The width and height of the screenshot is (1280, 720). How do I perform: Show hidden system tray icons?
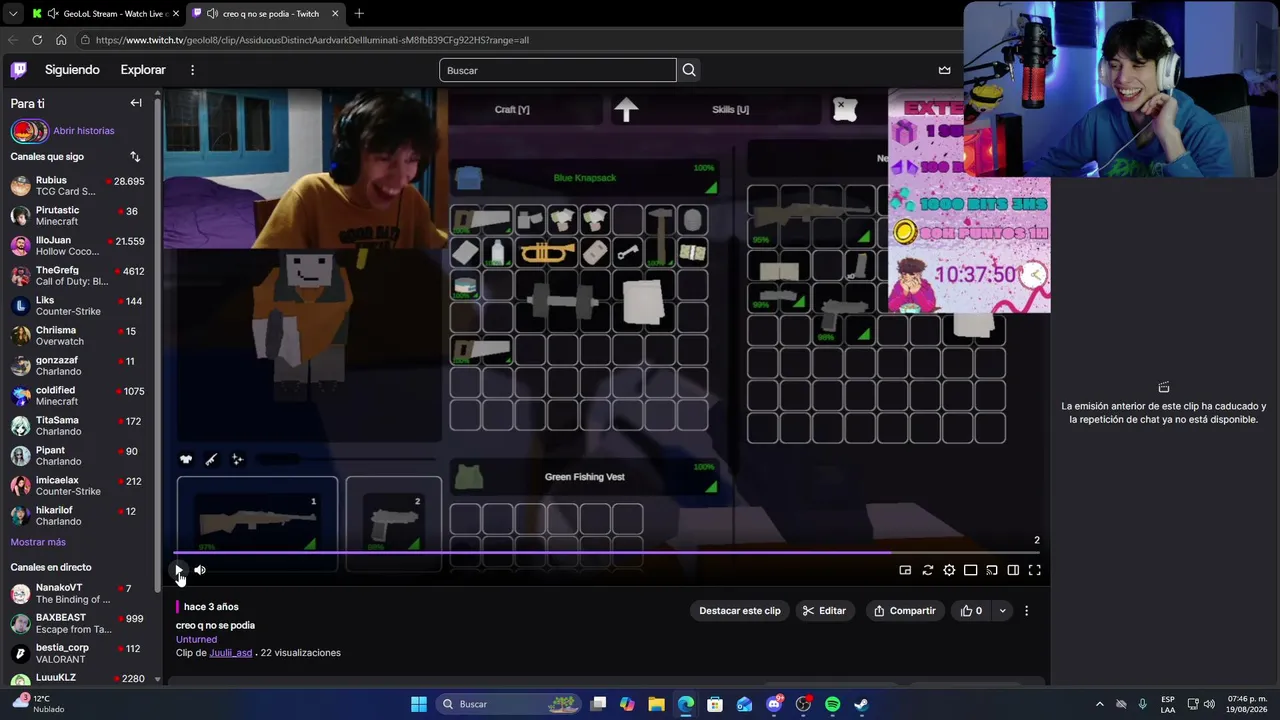[1100, 704]
